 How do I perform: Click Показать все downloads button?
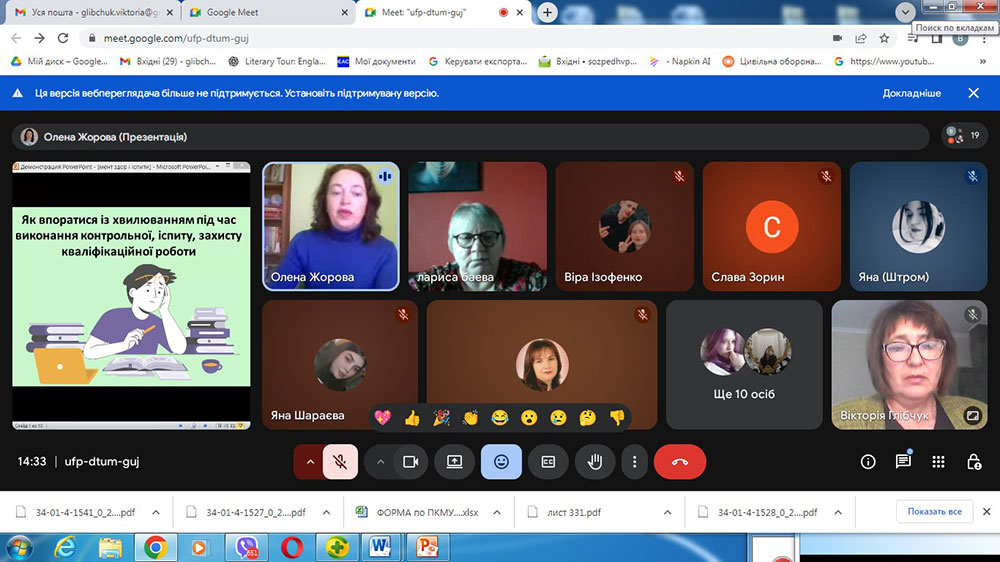934,512
